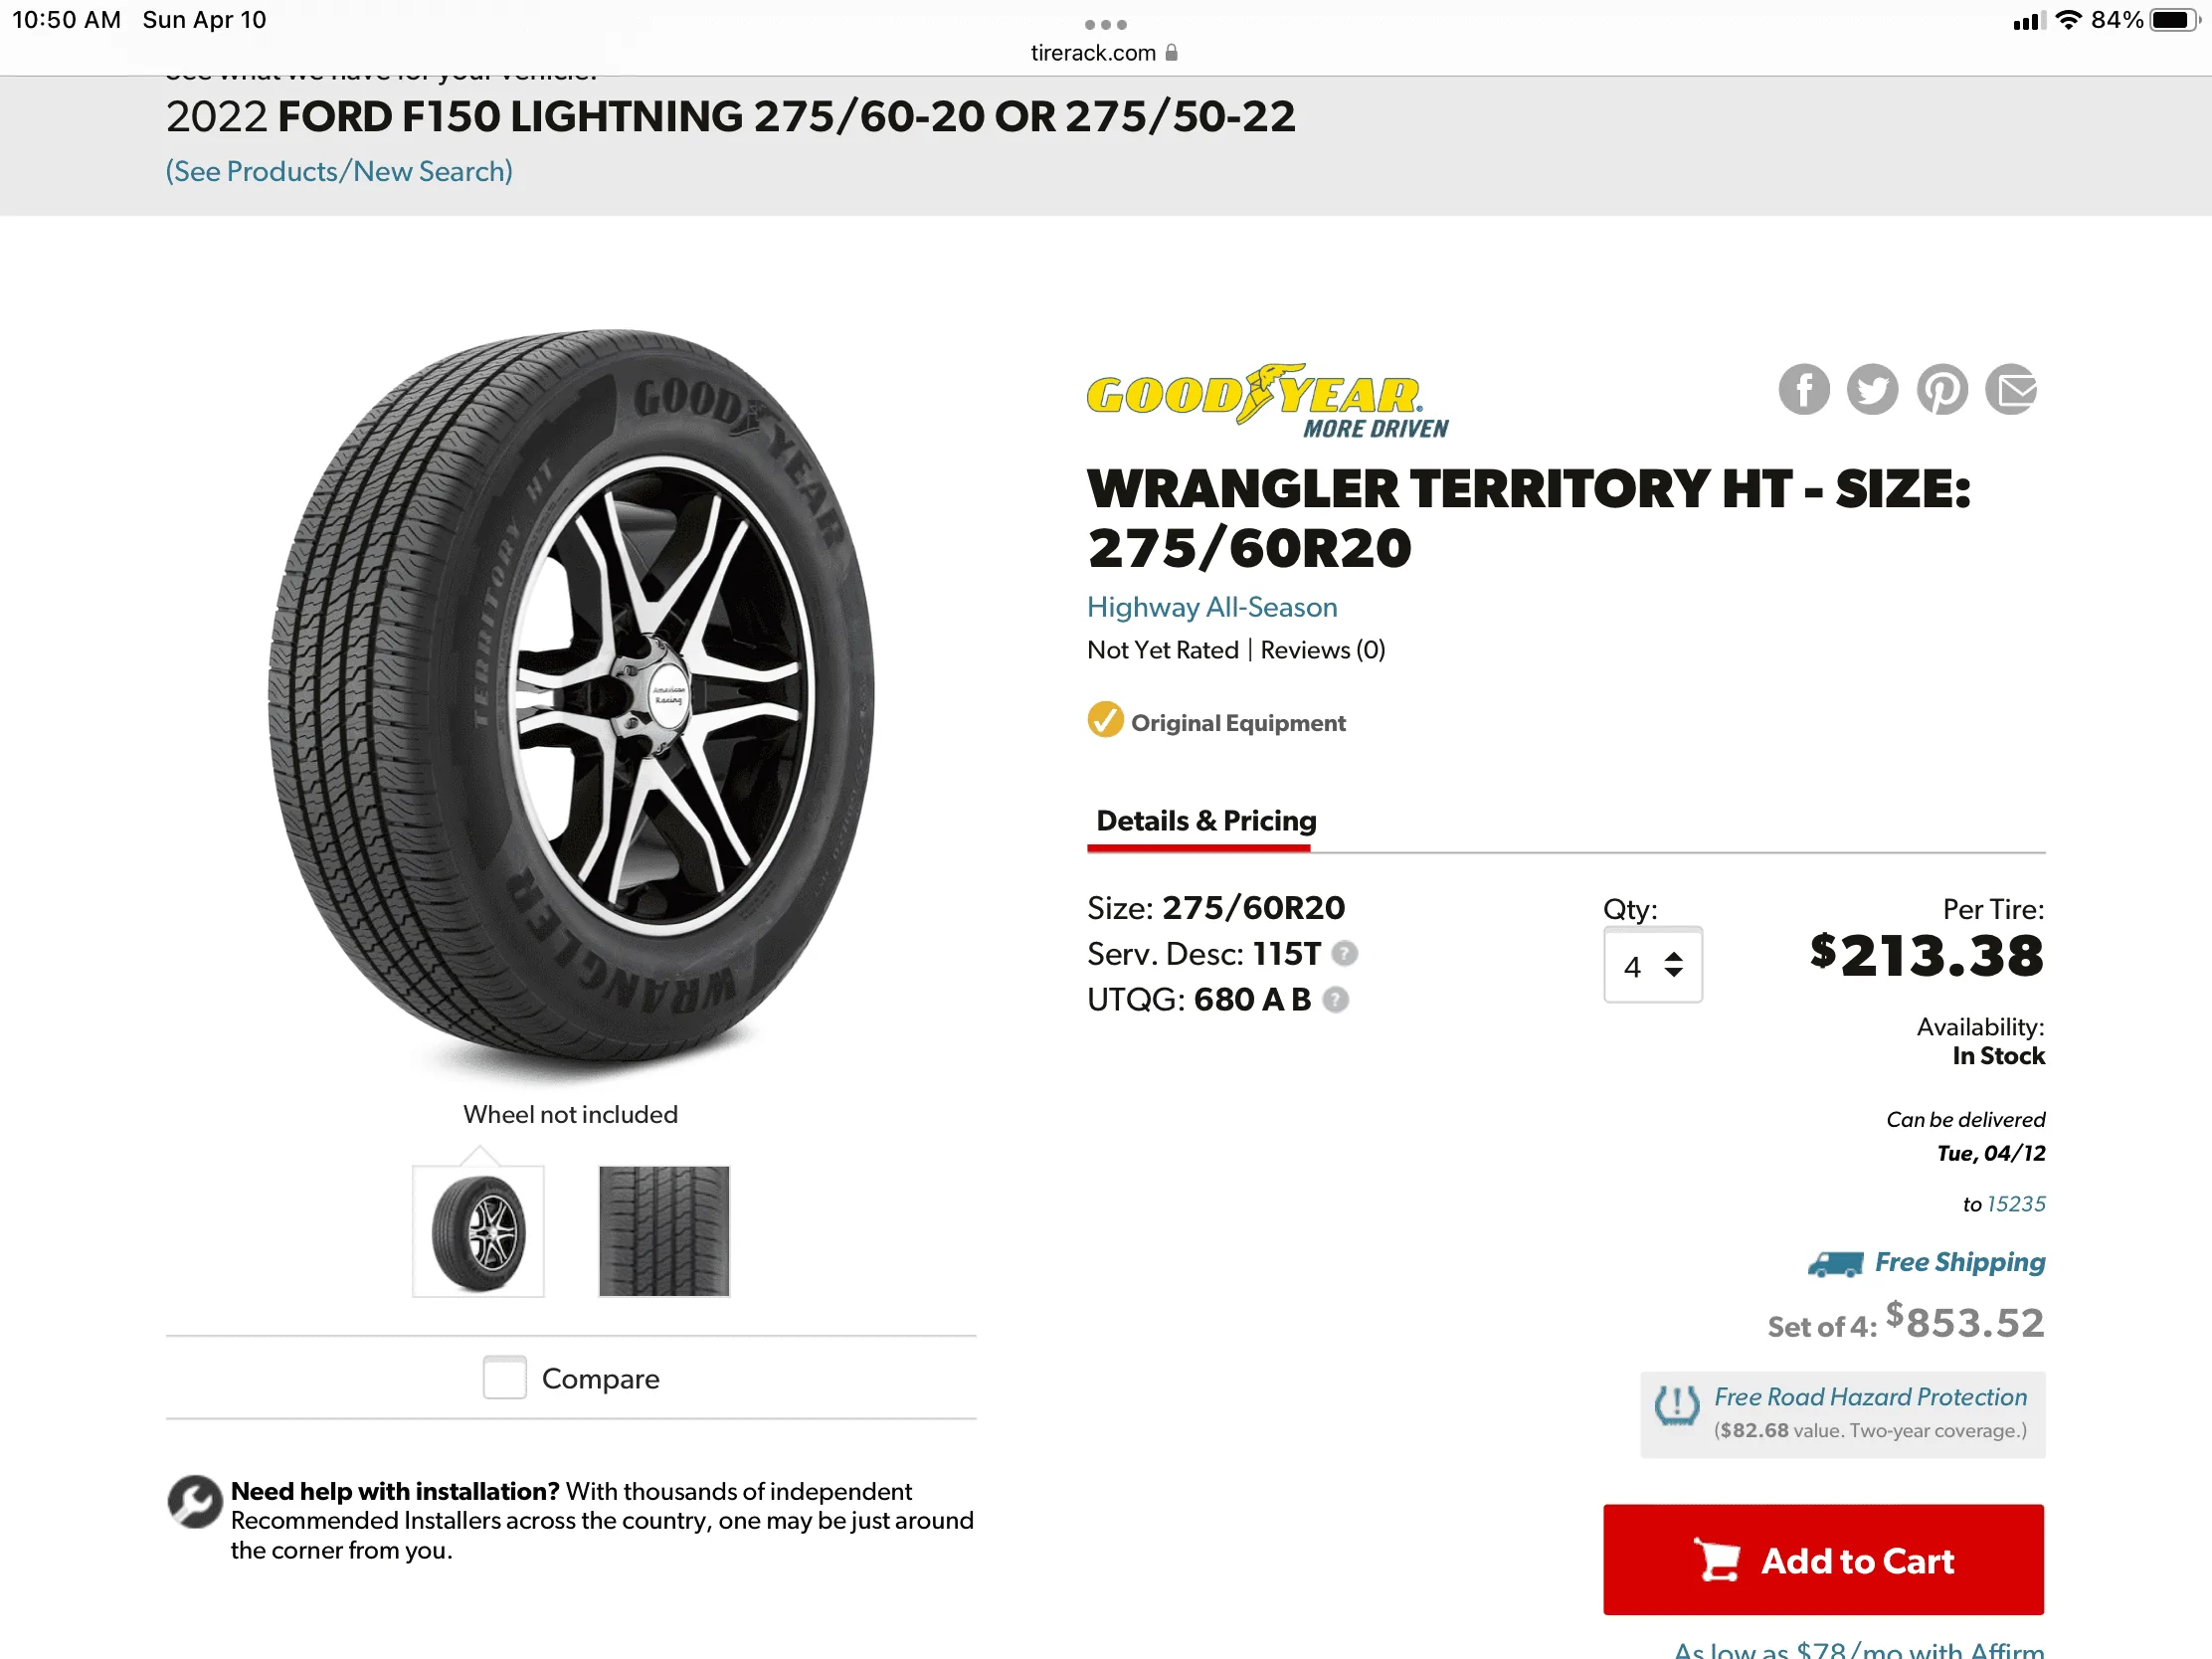Image resolution: width=2212 pixels, height=1659 pixels.
Task: Click the Add to Cart button
Action: tap(1823, 1560)
